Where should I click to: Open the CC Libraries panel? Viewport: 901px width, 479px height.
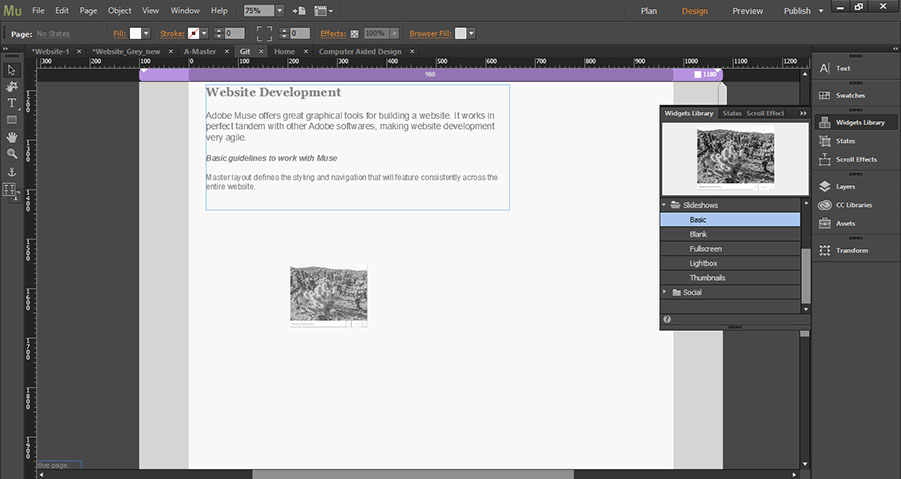click(853, 205)
